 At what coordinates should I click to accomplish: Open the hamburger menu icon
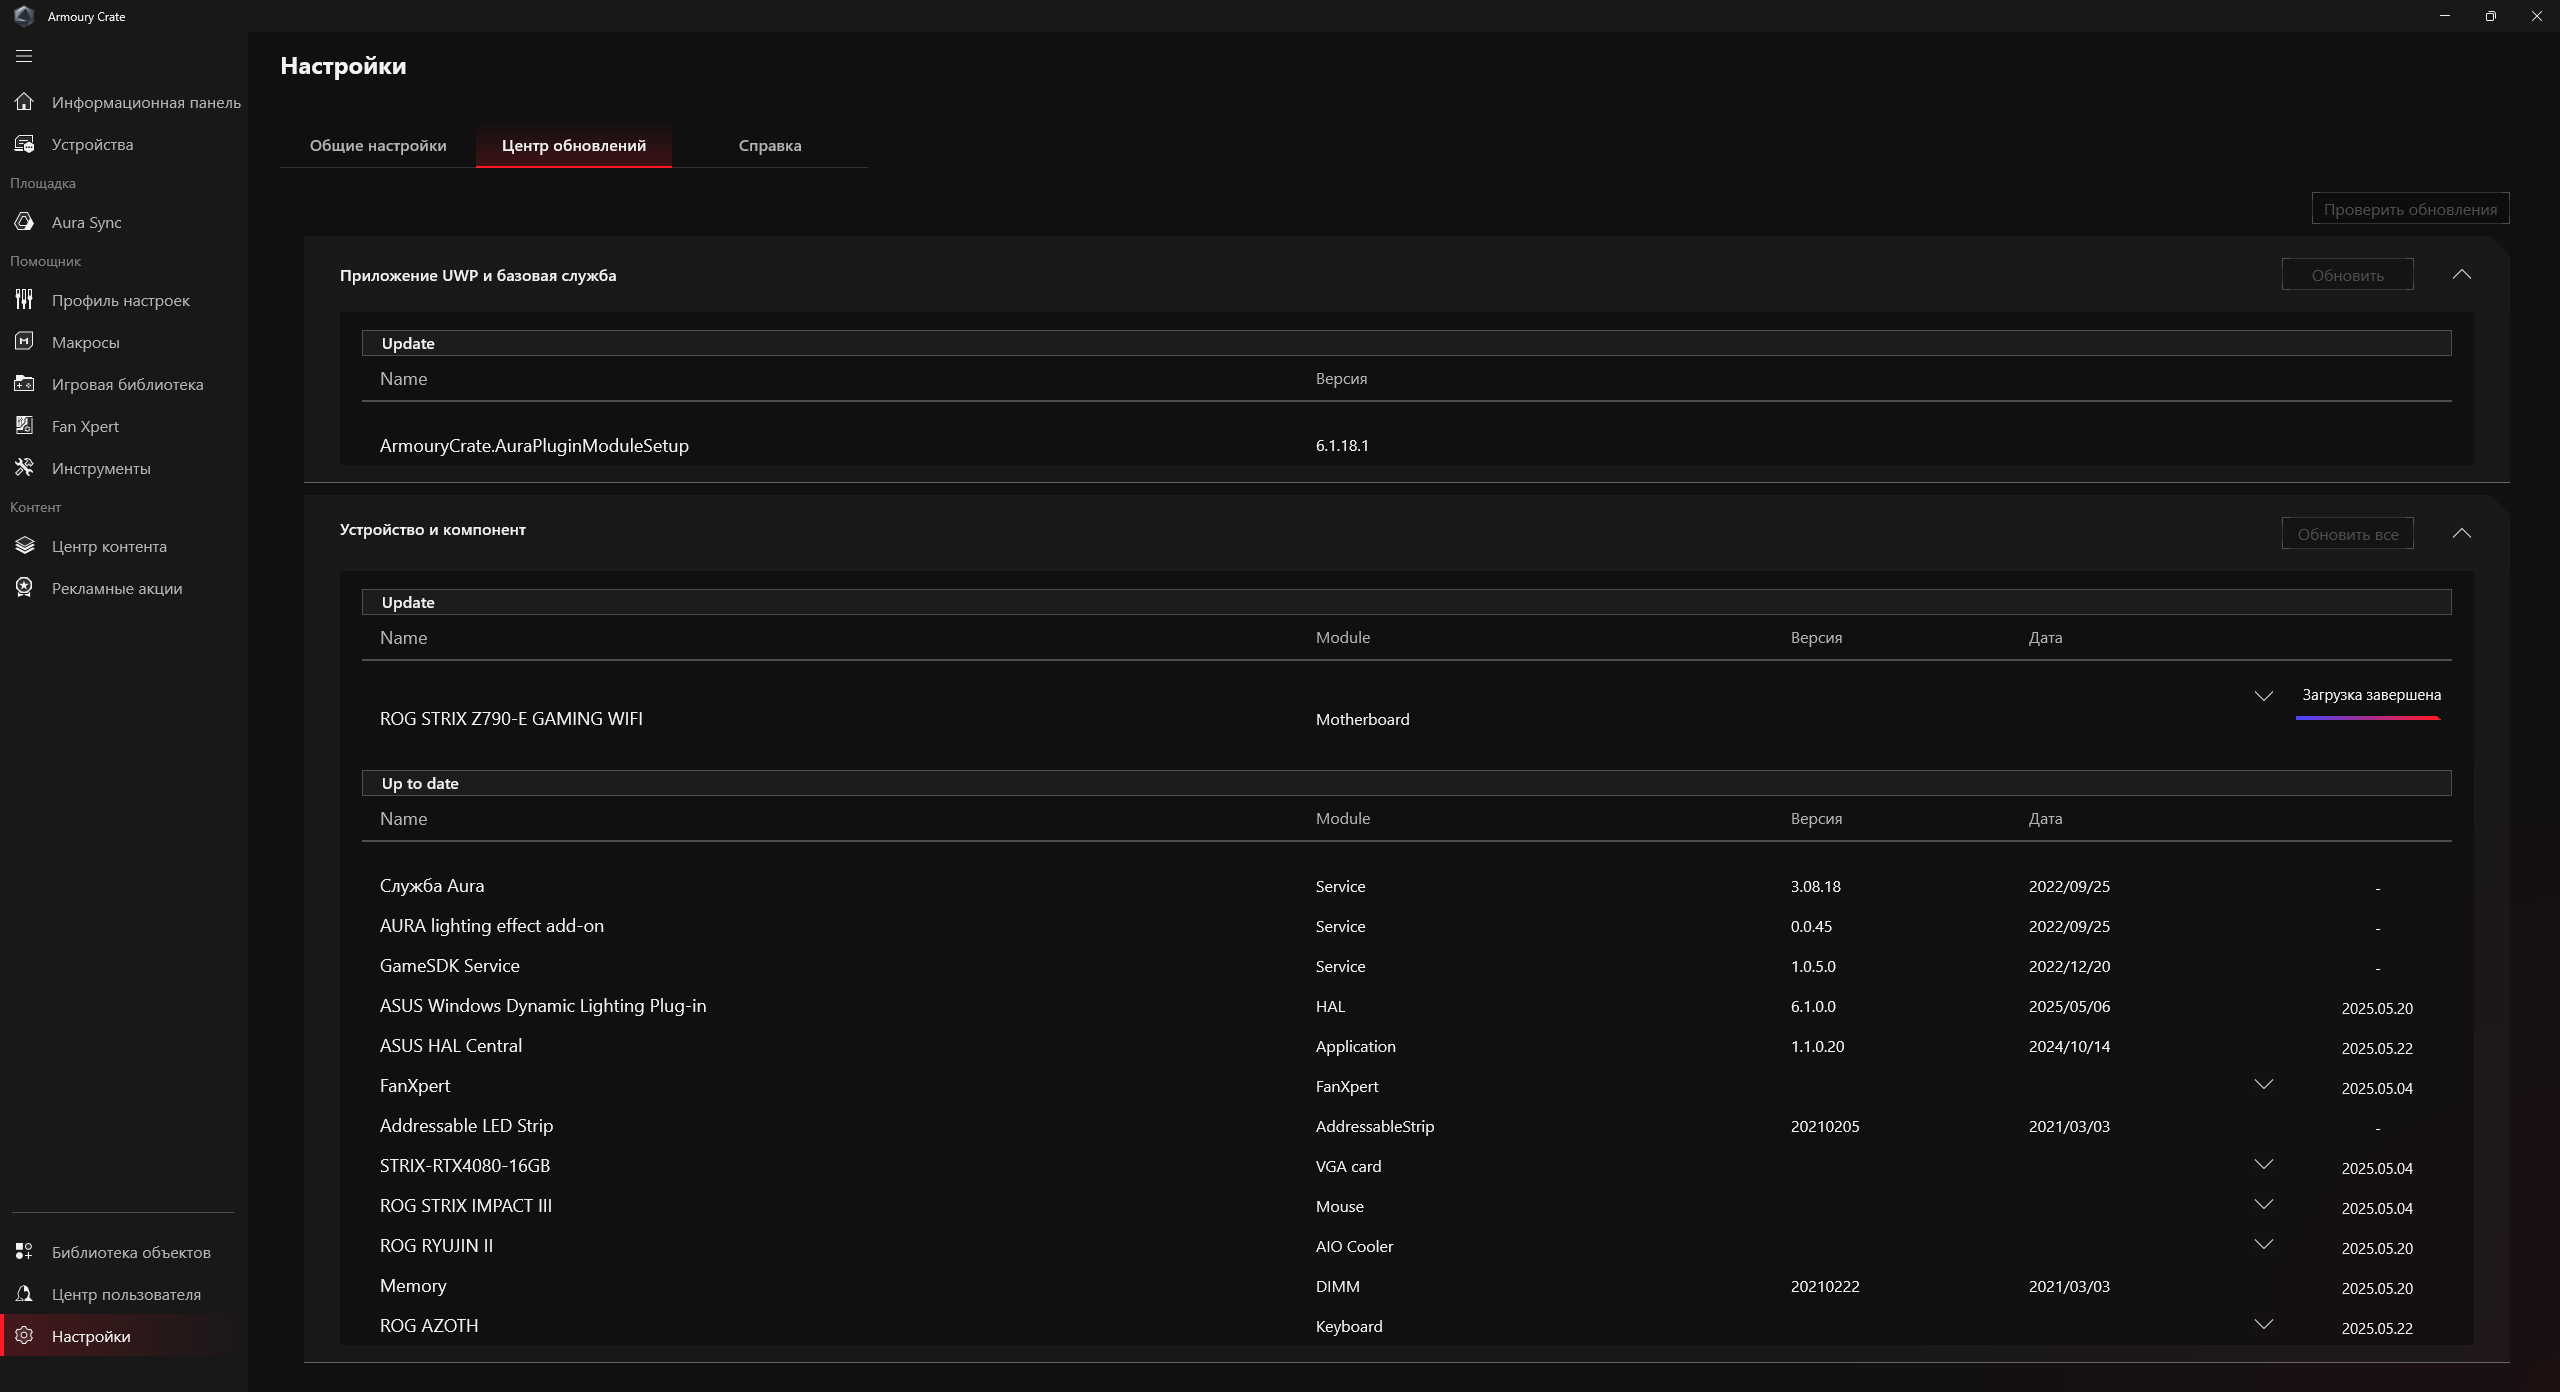point(24,56)
